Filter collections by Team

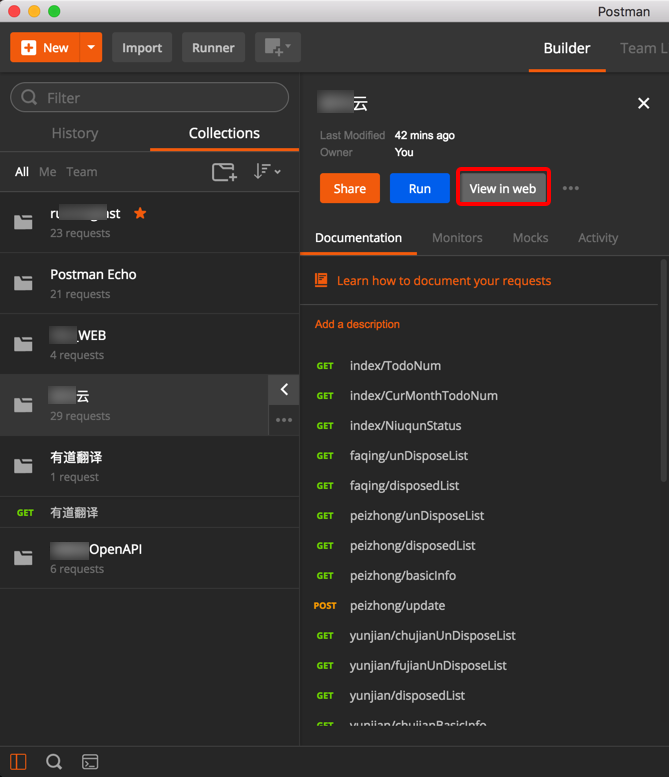pos(82,172)
